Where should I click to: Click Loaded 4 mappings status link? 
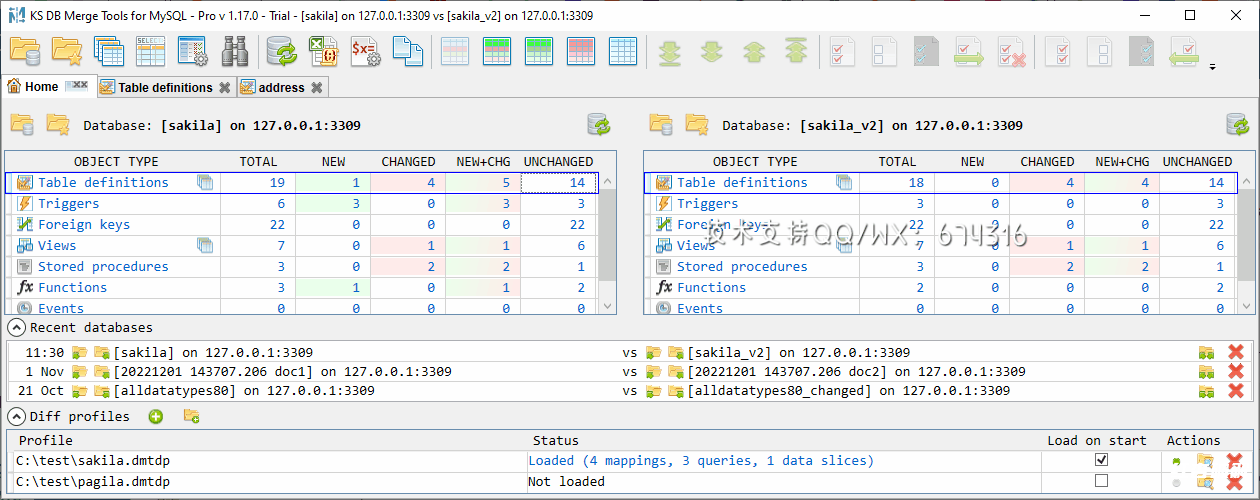(701, 460)
